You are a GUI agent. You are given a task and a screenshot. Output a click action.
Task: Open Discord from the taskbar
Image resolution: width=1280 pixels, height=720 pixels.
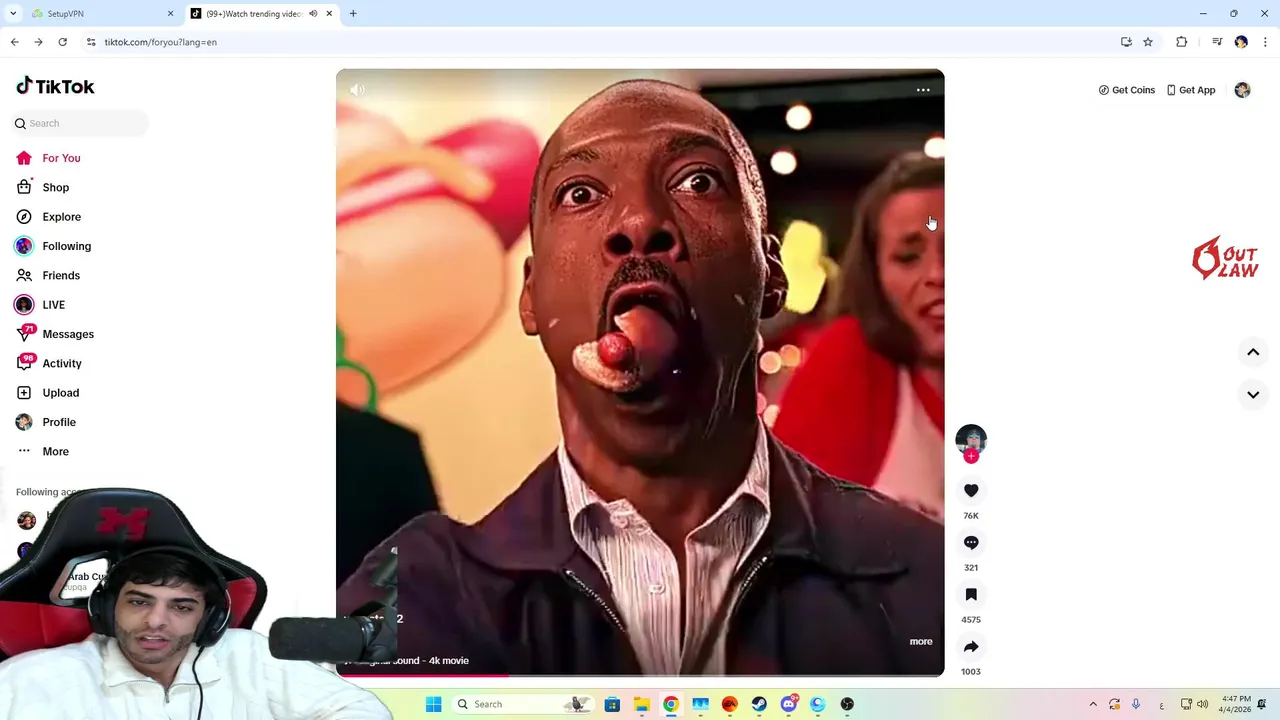(789, 704)
